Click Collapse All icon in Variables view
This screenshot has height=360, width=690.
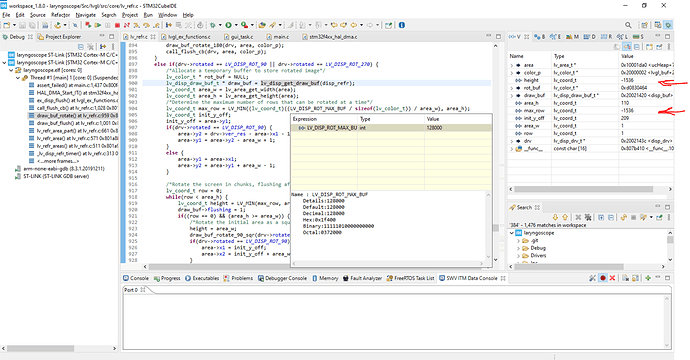coord(637,47)
